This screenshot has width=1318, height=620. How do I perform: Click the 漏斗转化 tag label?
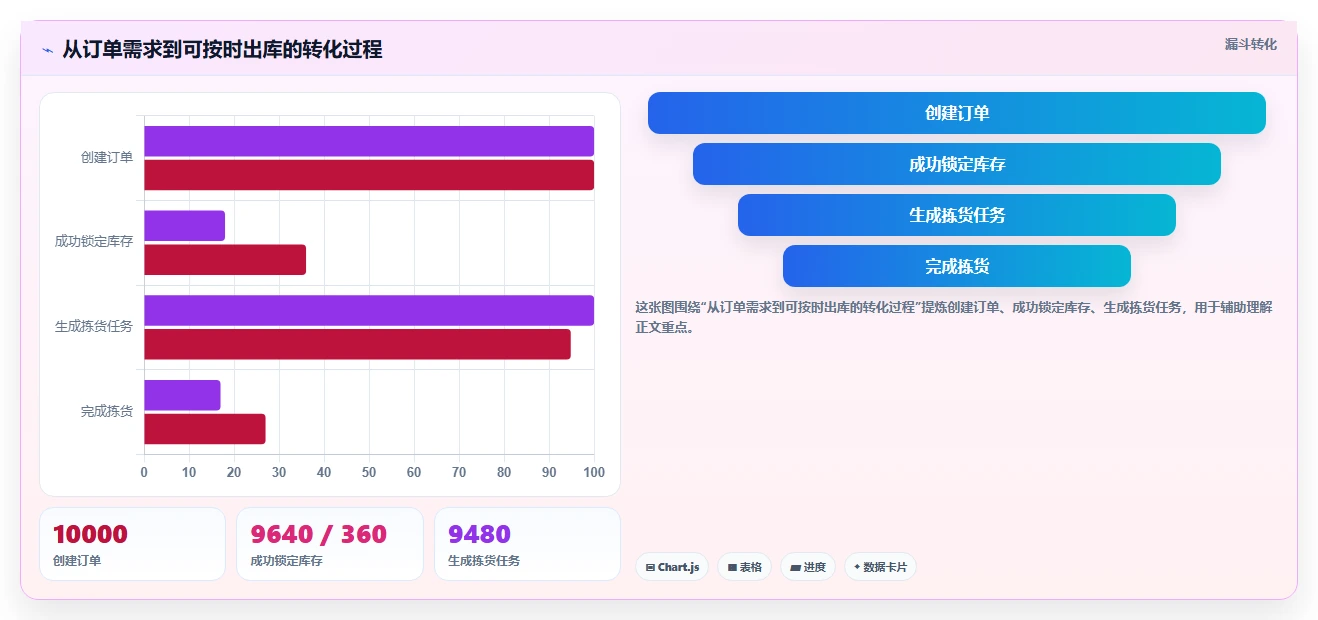(1250, 44)
